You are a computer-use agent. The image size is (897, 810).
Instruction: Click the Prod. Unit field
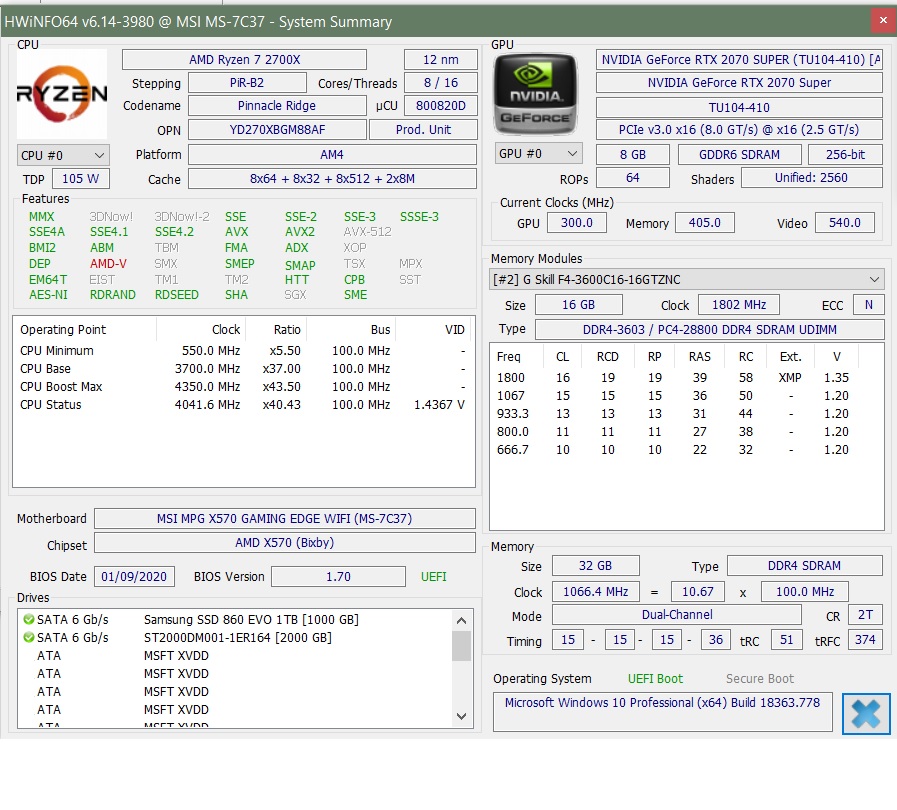pos(423,130)
